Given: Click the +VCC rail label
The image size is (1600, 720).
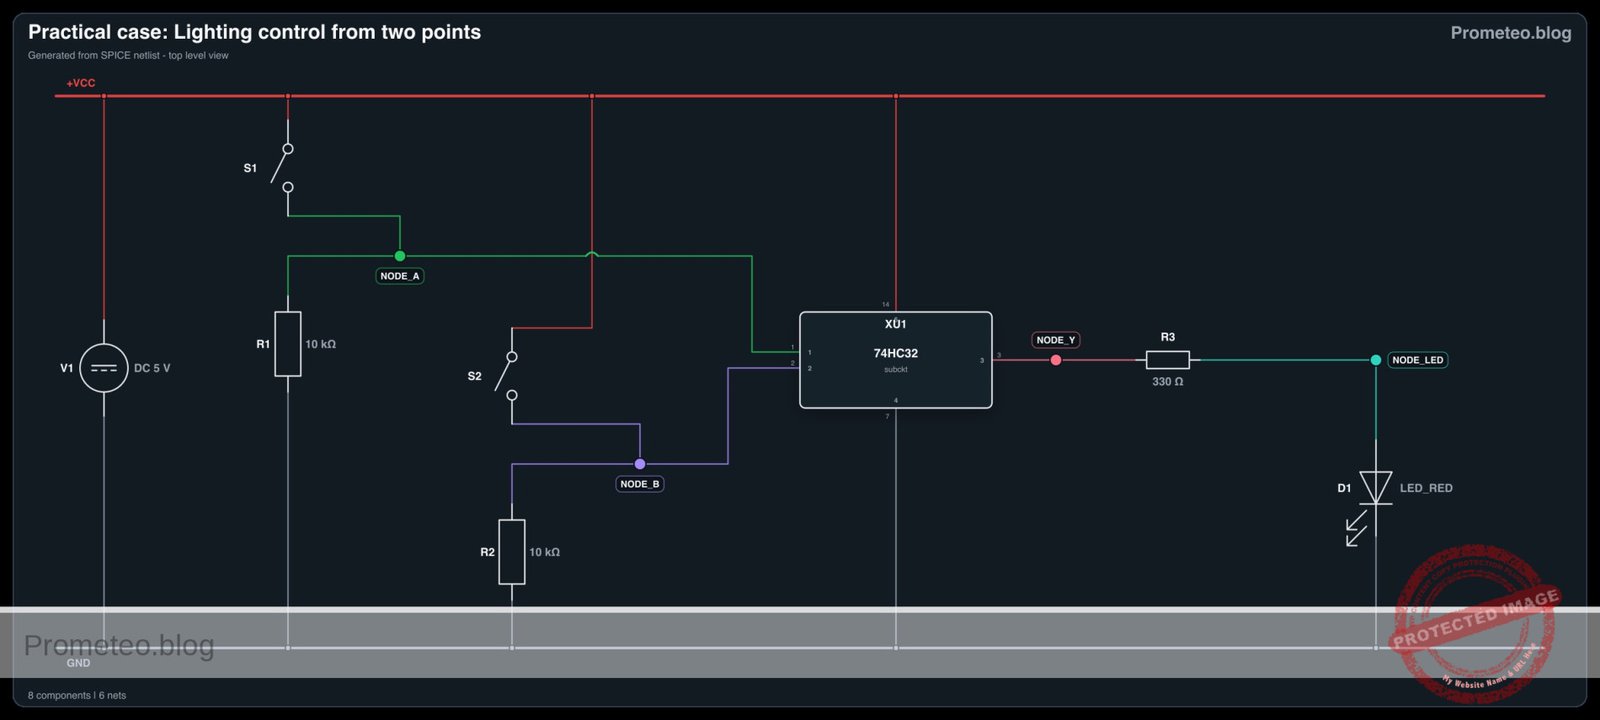Looking at the screenshot, I should (81, 83).
